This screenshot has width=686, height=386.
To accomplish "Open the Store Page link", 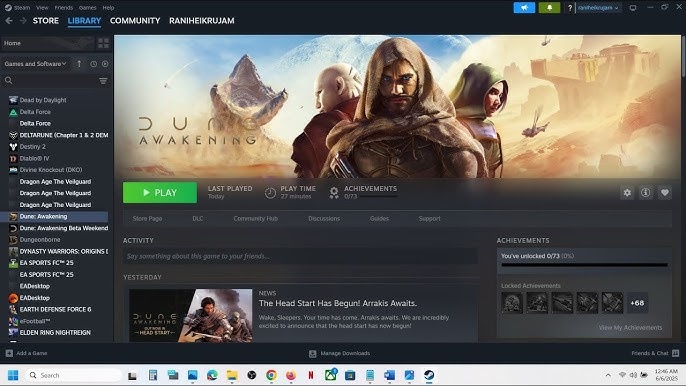I will (147, 218).
